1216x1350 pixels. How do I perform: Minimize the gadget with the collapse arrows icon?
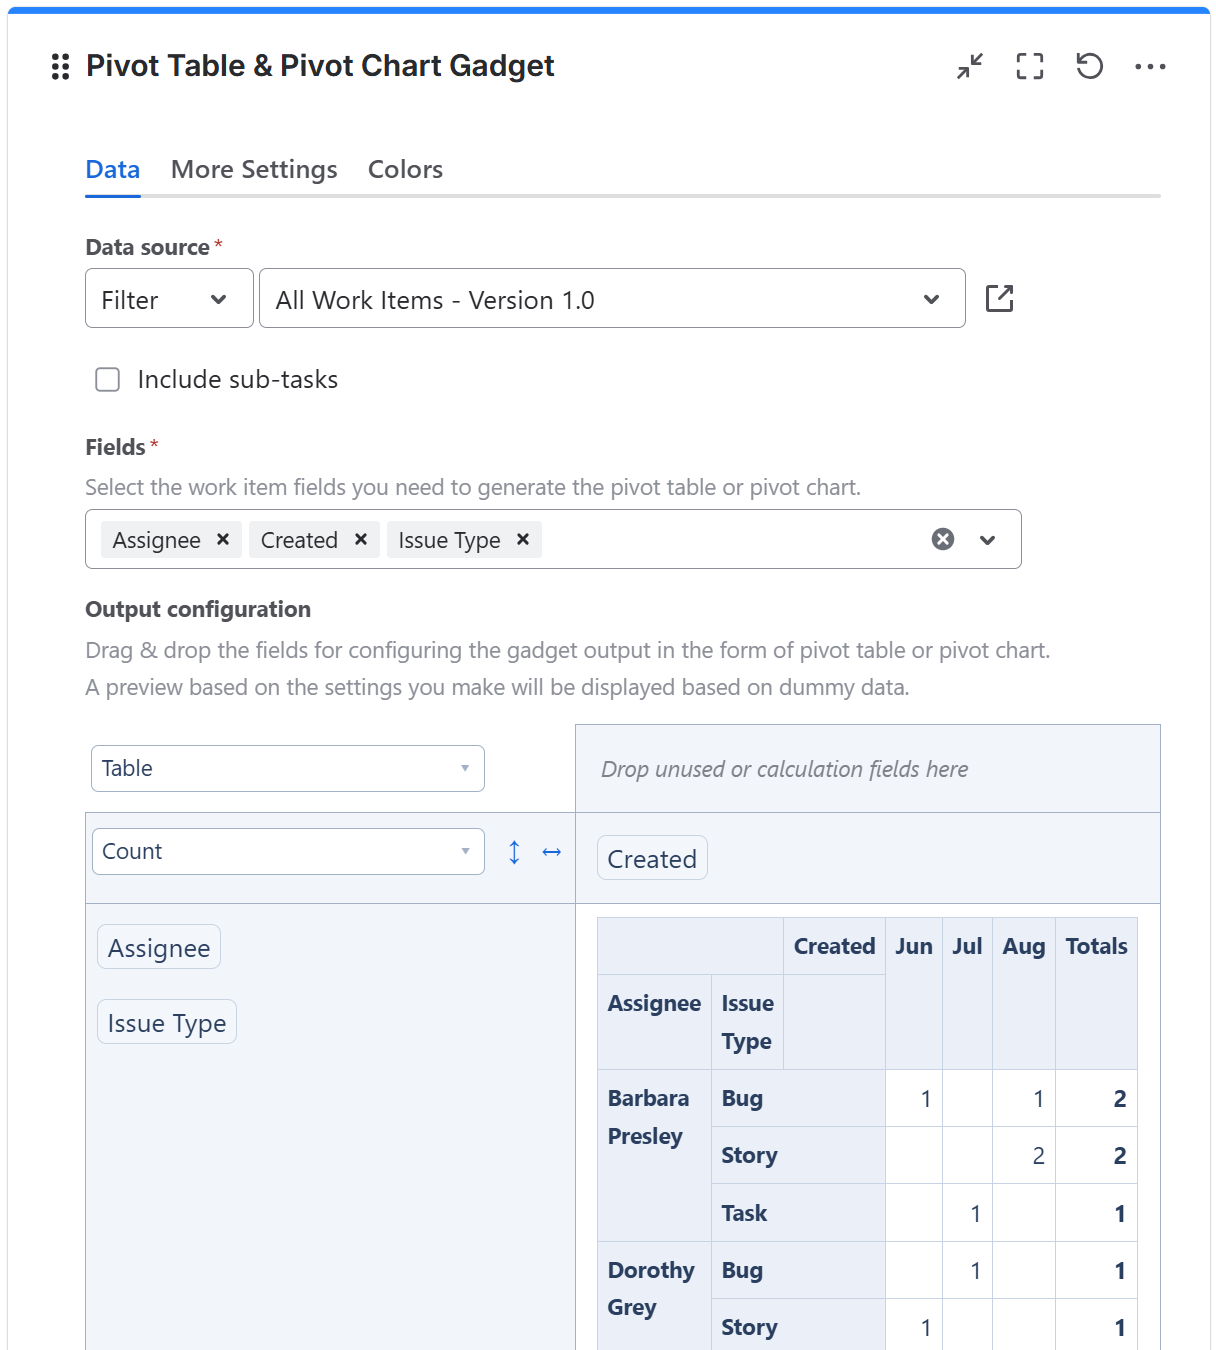(970, 66)
